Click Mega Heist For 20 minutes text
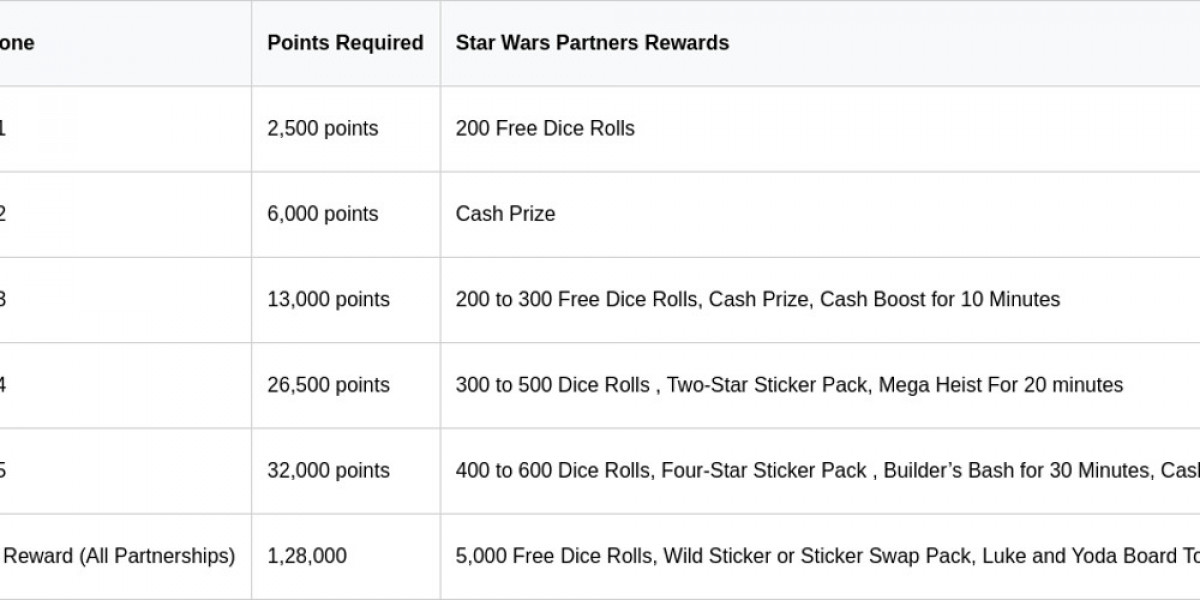Image resolution: width=1200 pixels, height=600 pixels. point(1001,385)
